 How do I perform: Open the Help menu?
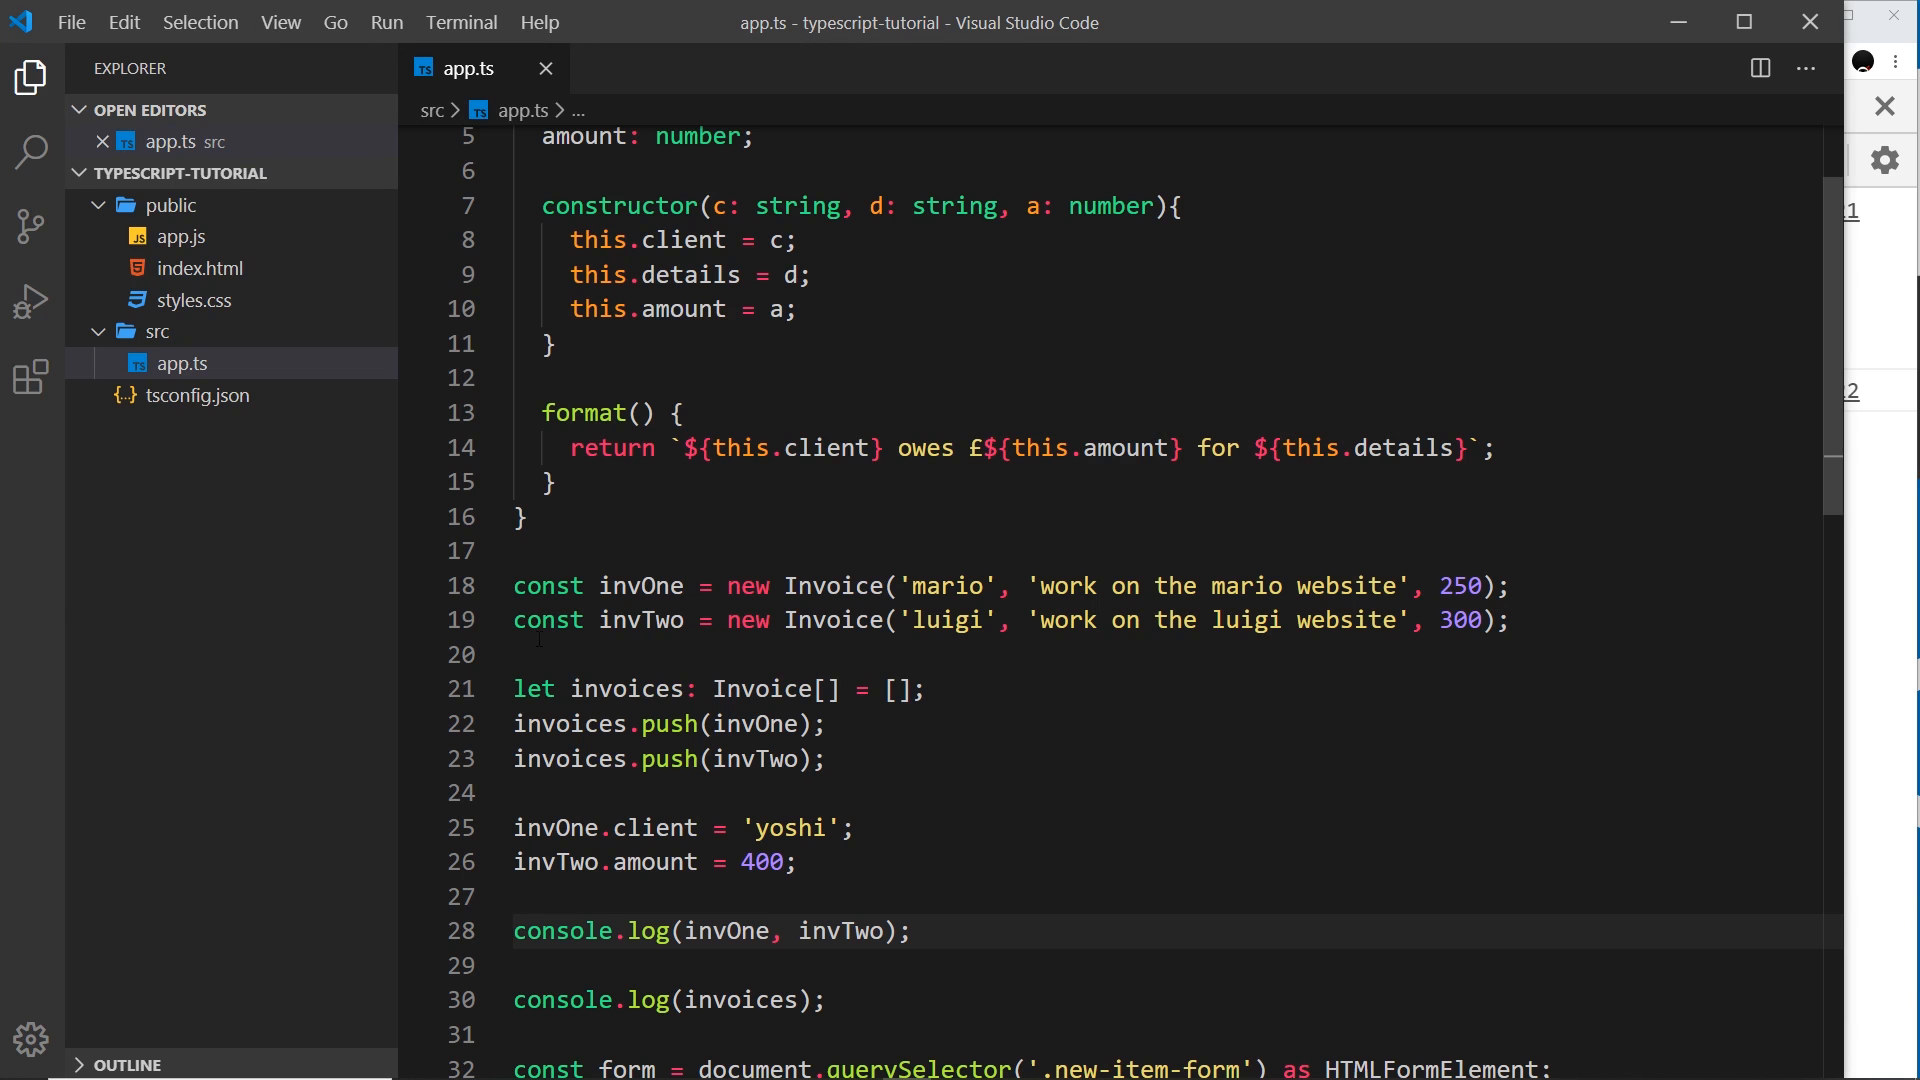tap(540, 22)
